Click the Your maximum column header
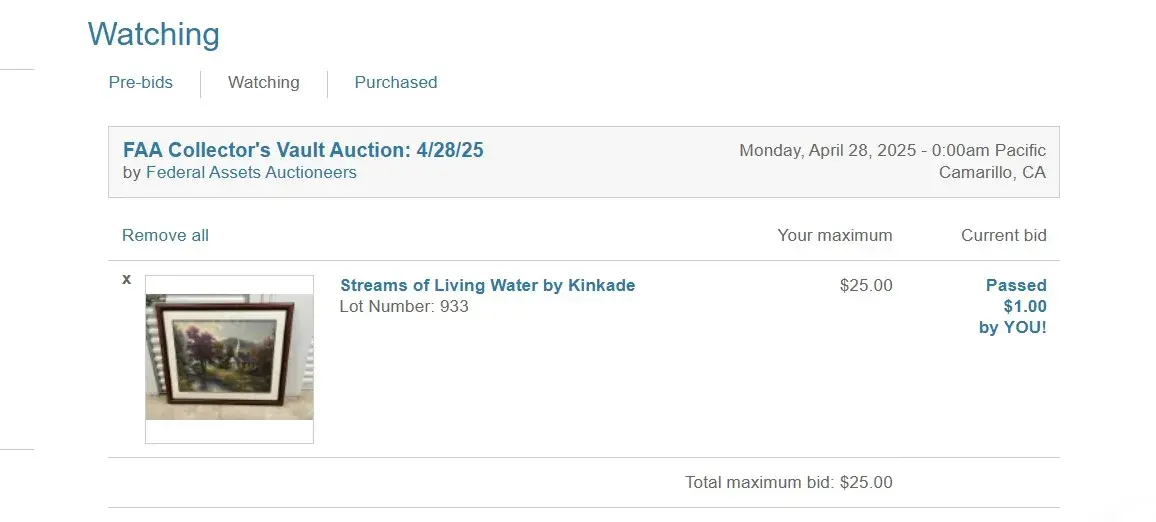This screenshot has height=522, width=1156. click(x=834, y=236)
